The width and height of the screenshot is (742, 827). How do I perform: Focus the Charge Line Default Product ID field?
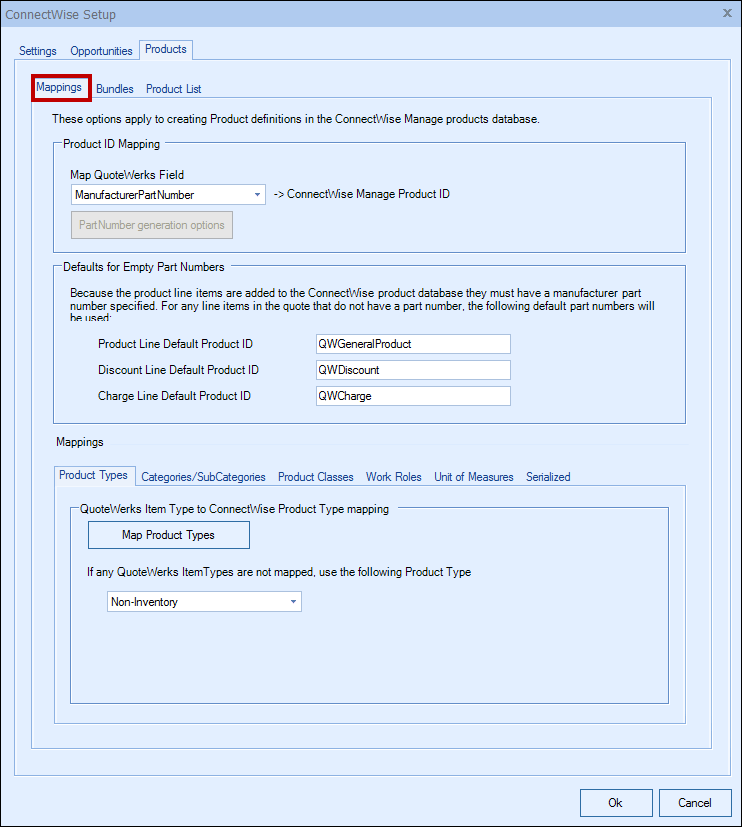click(x=412, y=396)
